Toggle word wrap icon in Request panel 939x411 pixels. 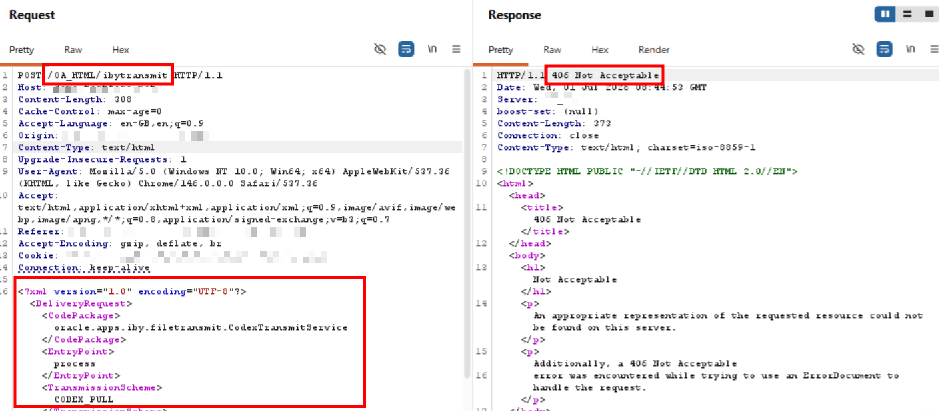[406, 49]
